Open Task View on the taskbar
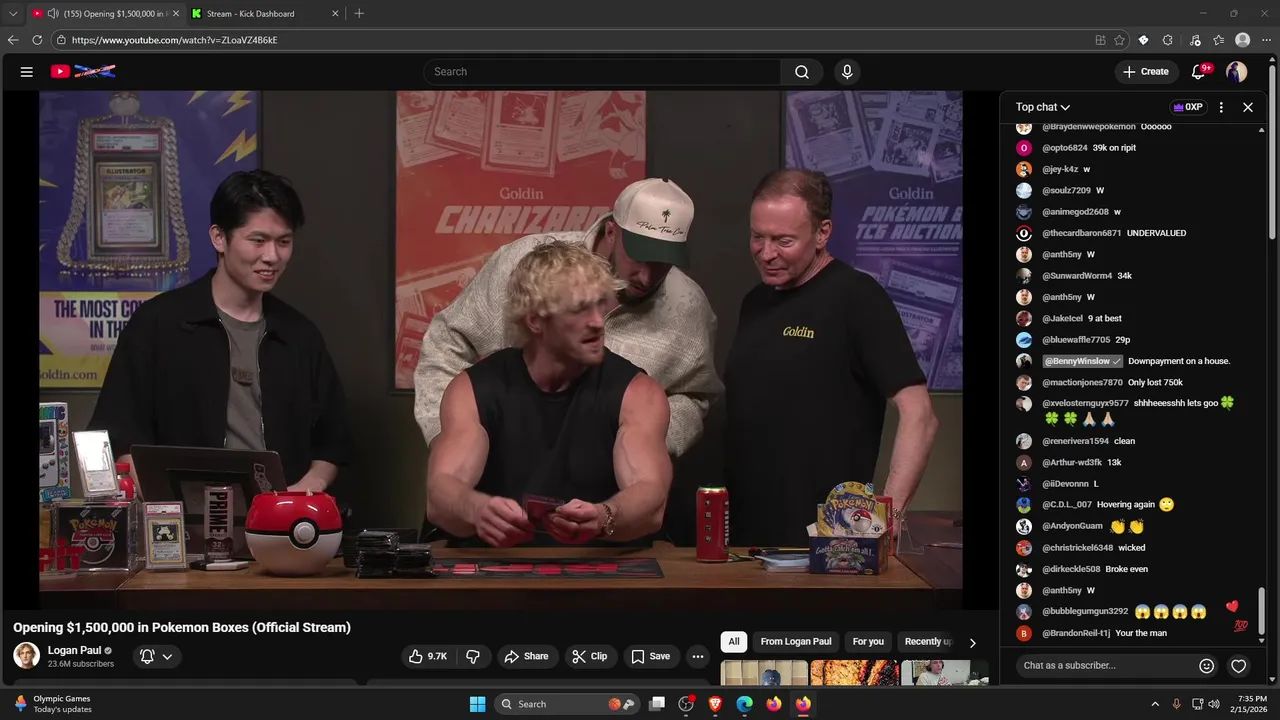 click(657, 704)
